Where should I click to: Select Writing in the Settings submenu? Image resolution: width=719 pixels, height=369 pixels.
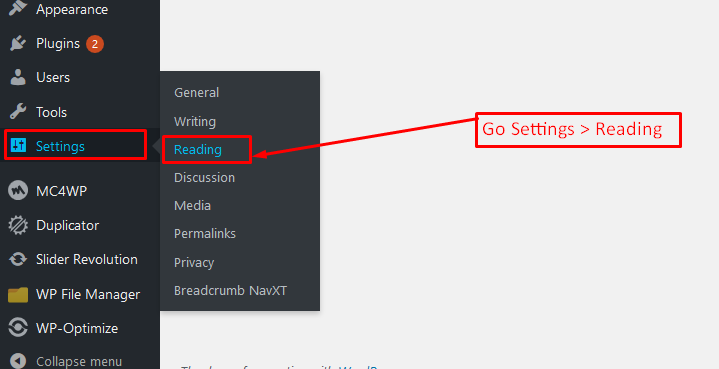point(195,121)
